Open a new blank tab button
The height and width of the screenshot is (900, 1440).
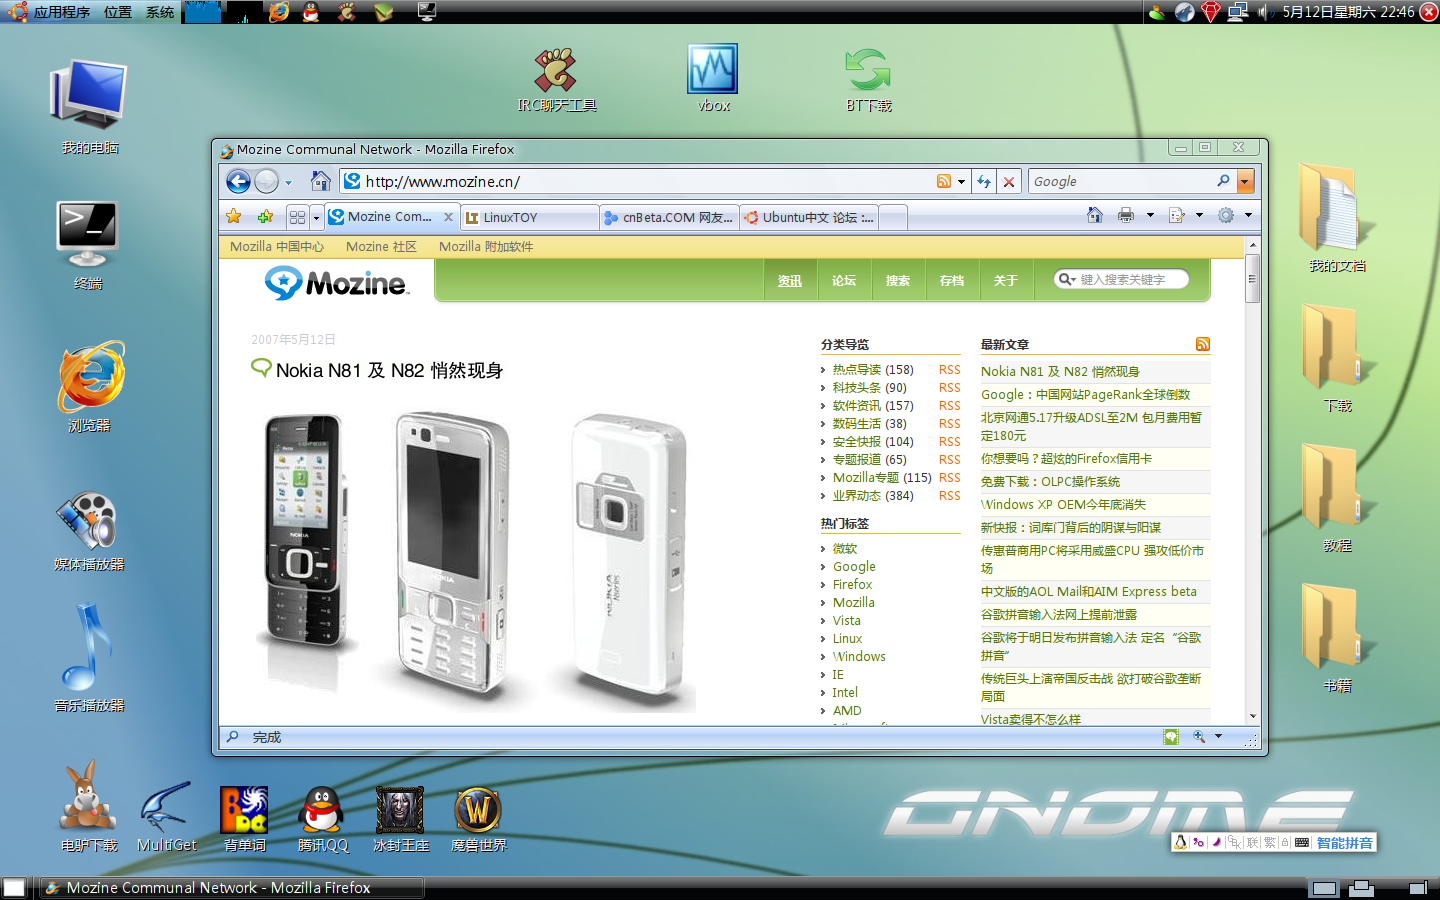(893, 217)
